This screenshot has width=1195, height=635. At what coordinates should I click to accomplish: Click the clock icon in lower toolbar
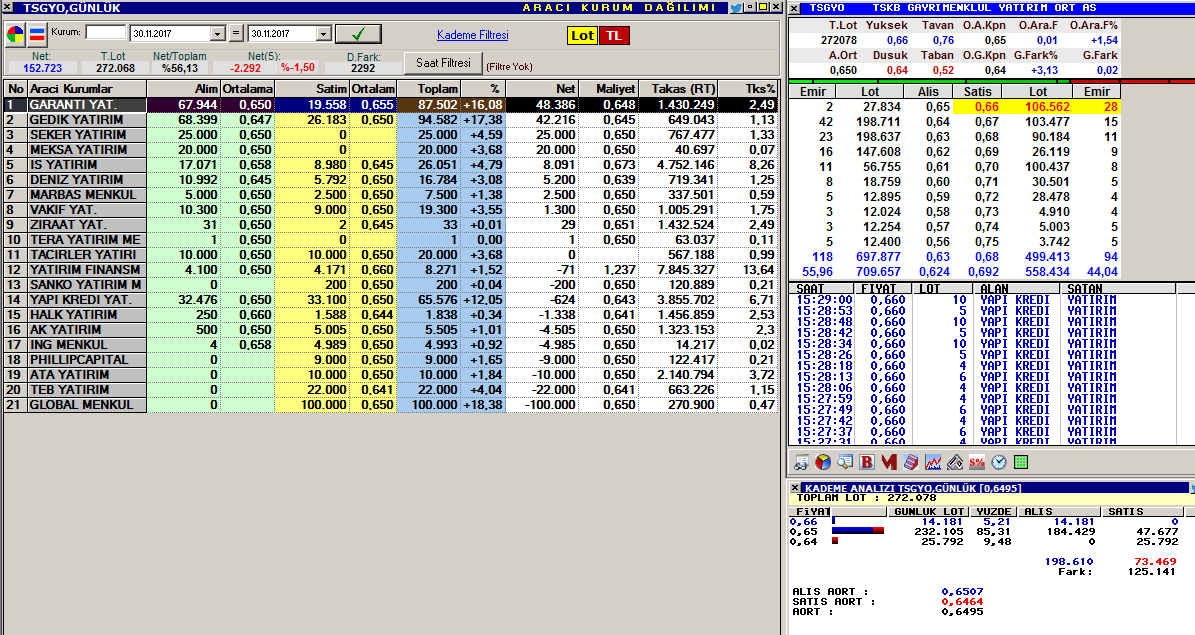point(999,462)
